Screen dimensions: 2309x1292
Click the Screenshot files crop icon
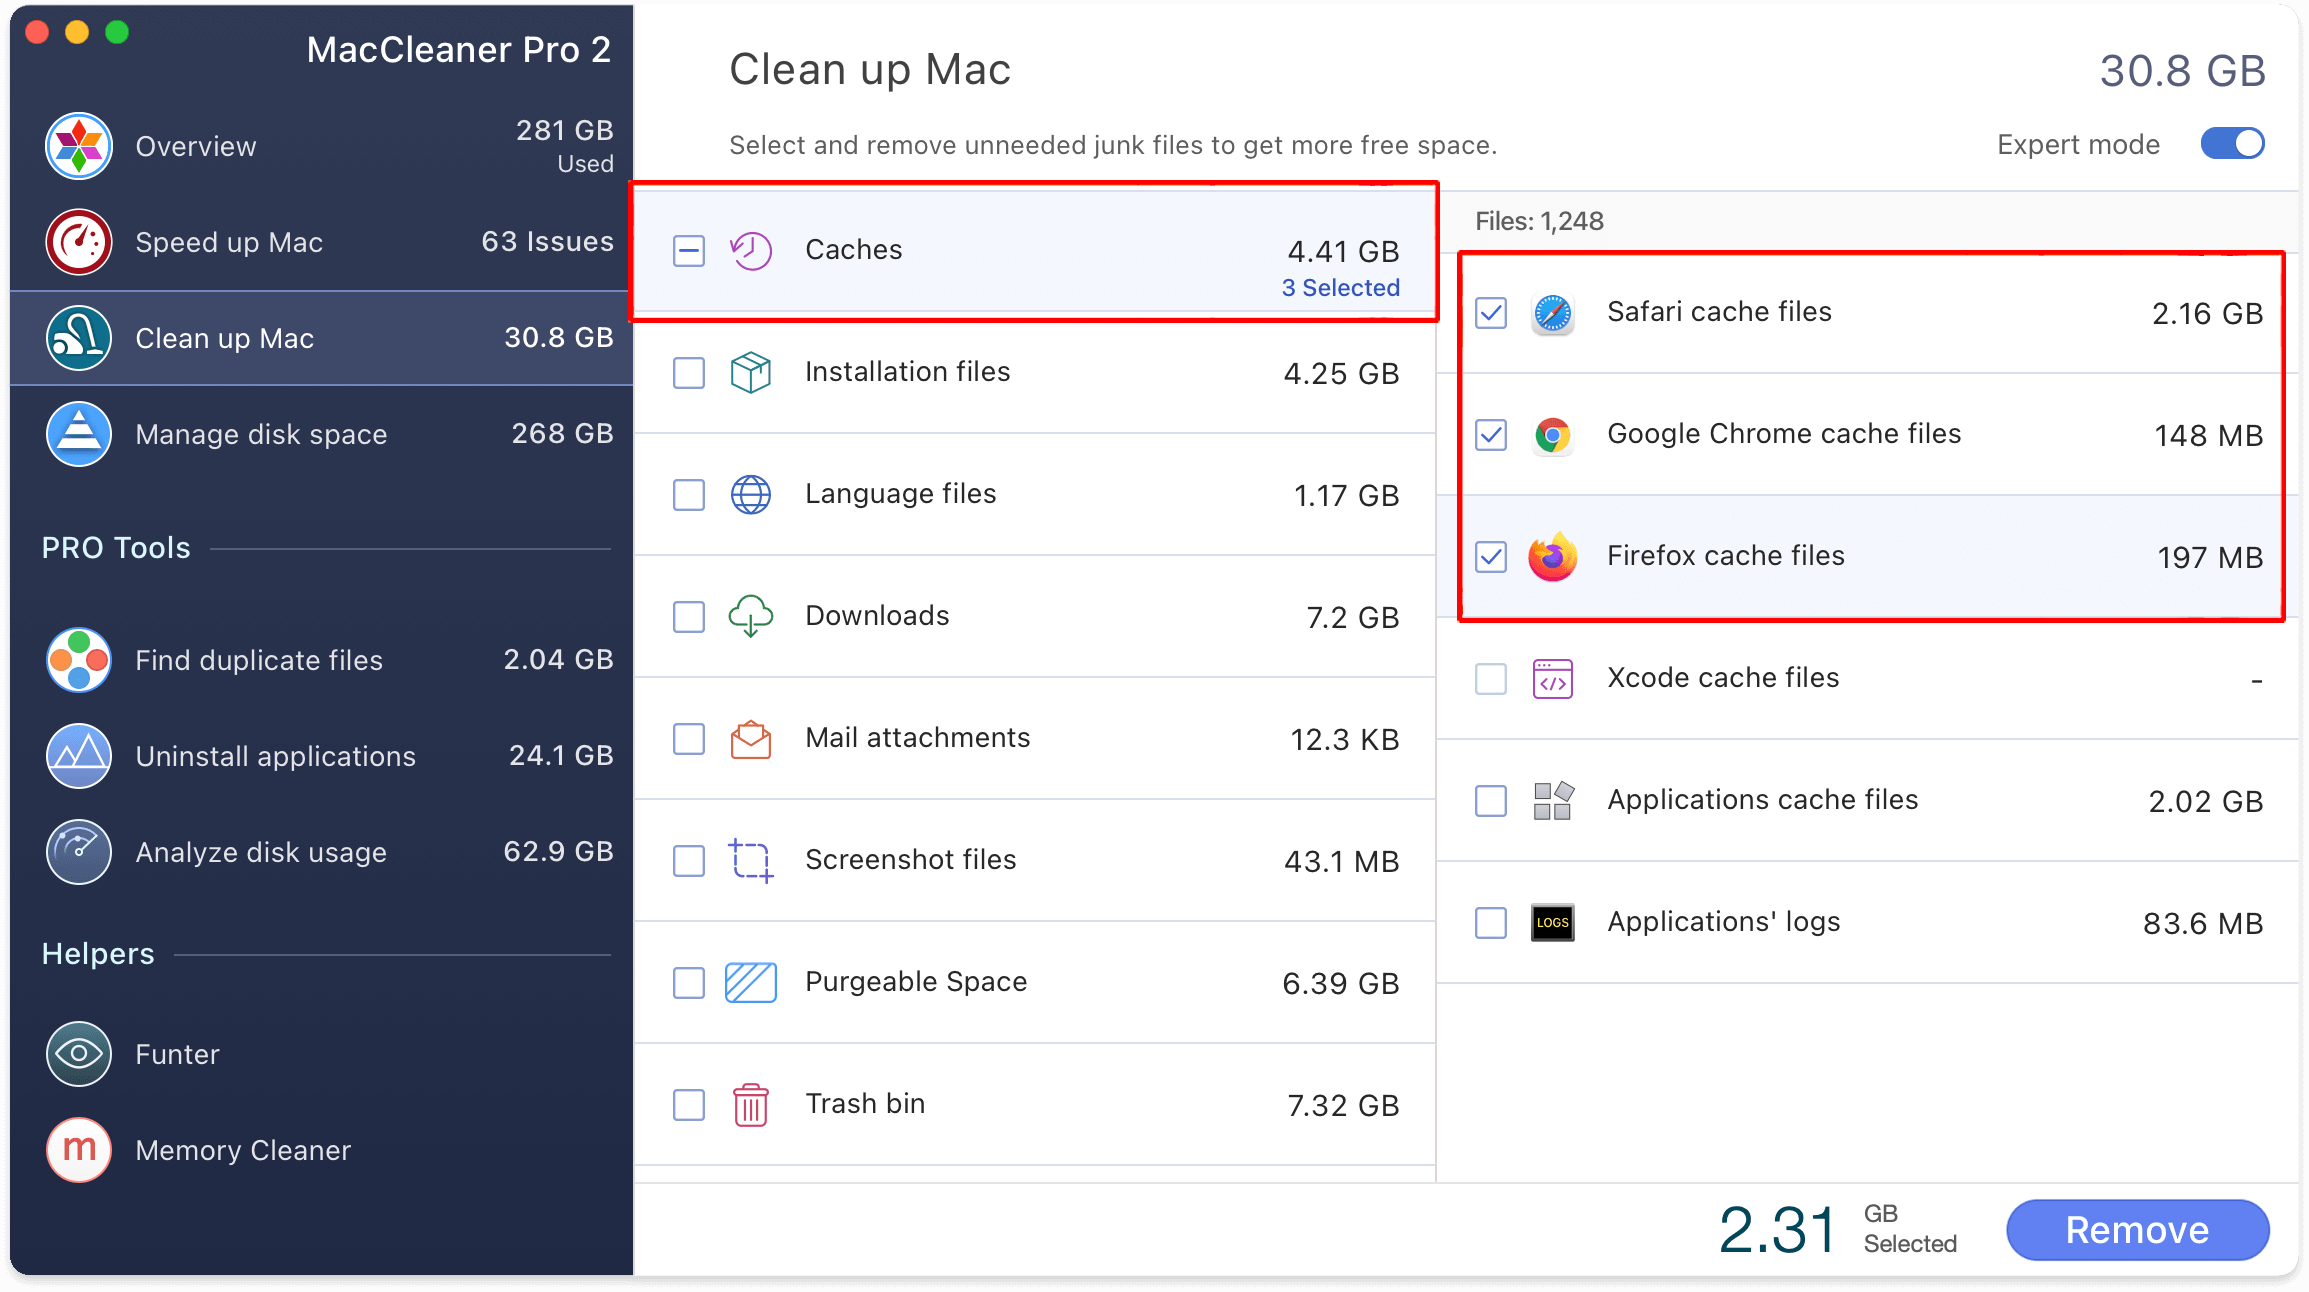[751, 861]
